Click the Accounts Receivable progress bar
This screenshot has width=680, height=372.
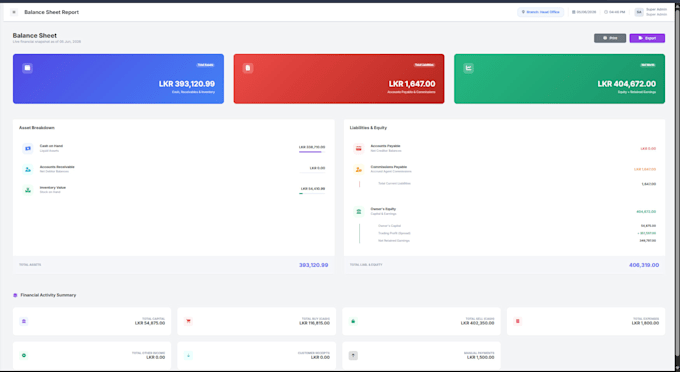[x=312, y=173]
